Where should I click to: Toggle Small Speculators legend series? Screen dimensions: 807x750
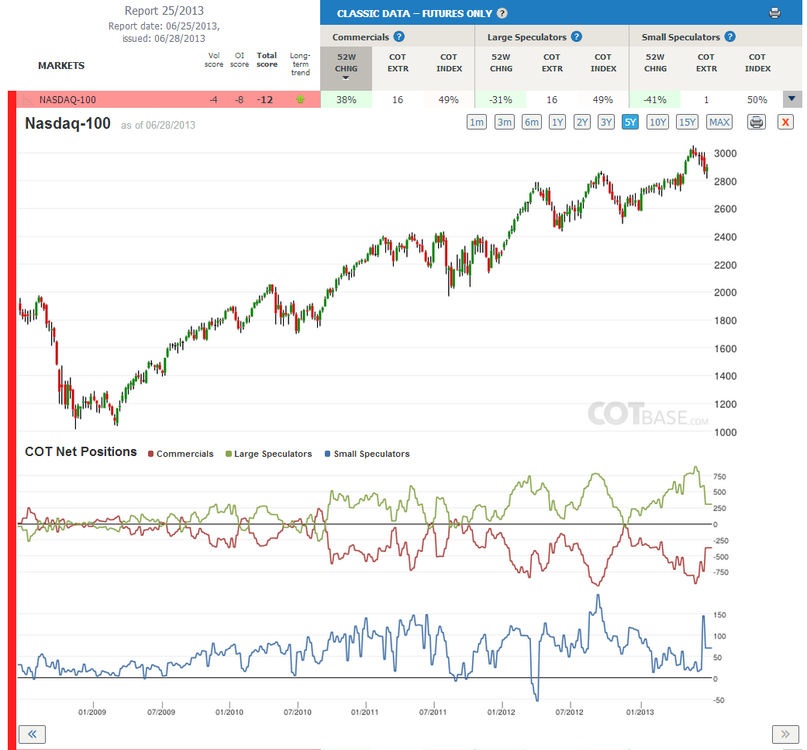(367, 454)
